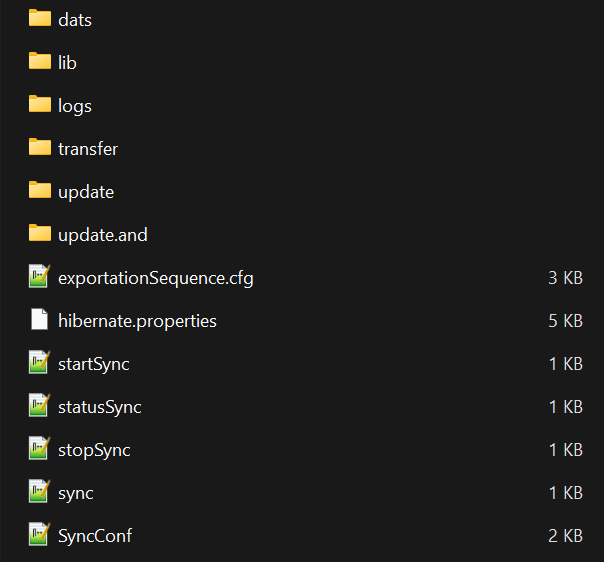Select the lib folder icon
This screenshot has height=562, width=604.
tap(40, 62)
